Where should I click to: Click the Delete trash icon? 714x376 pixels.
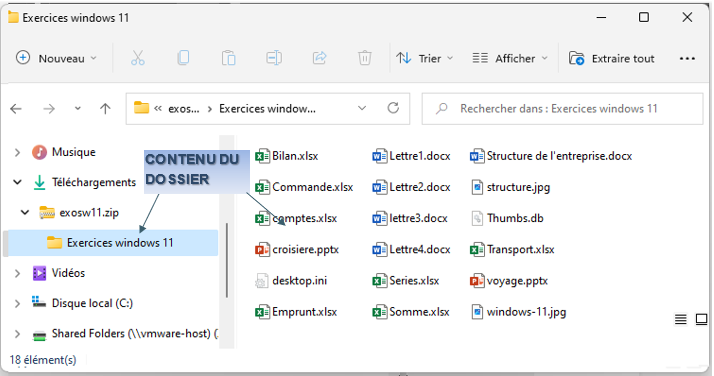coord(365,58)
